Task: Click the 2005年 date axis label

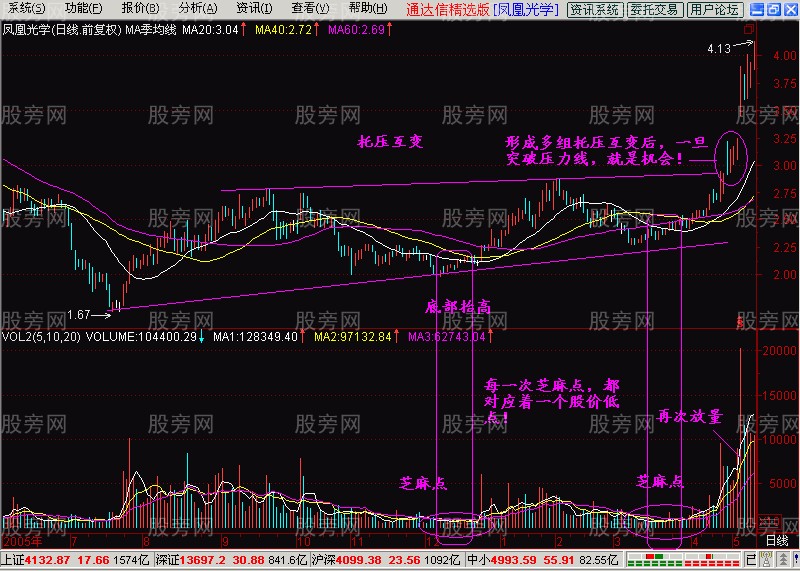Action: pyautogui.click(x=23, y=540)
